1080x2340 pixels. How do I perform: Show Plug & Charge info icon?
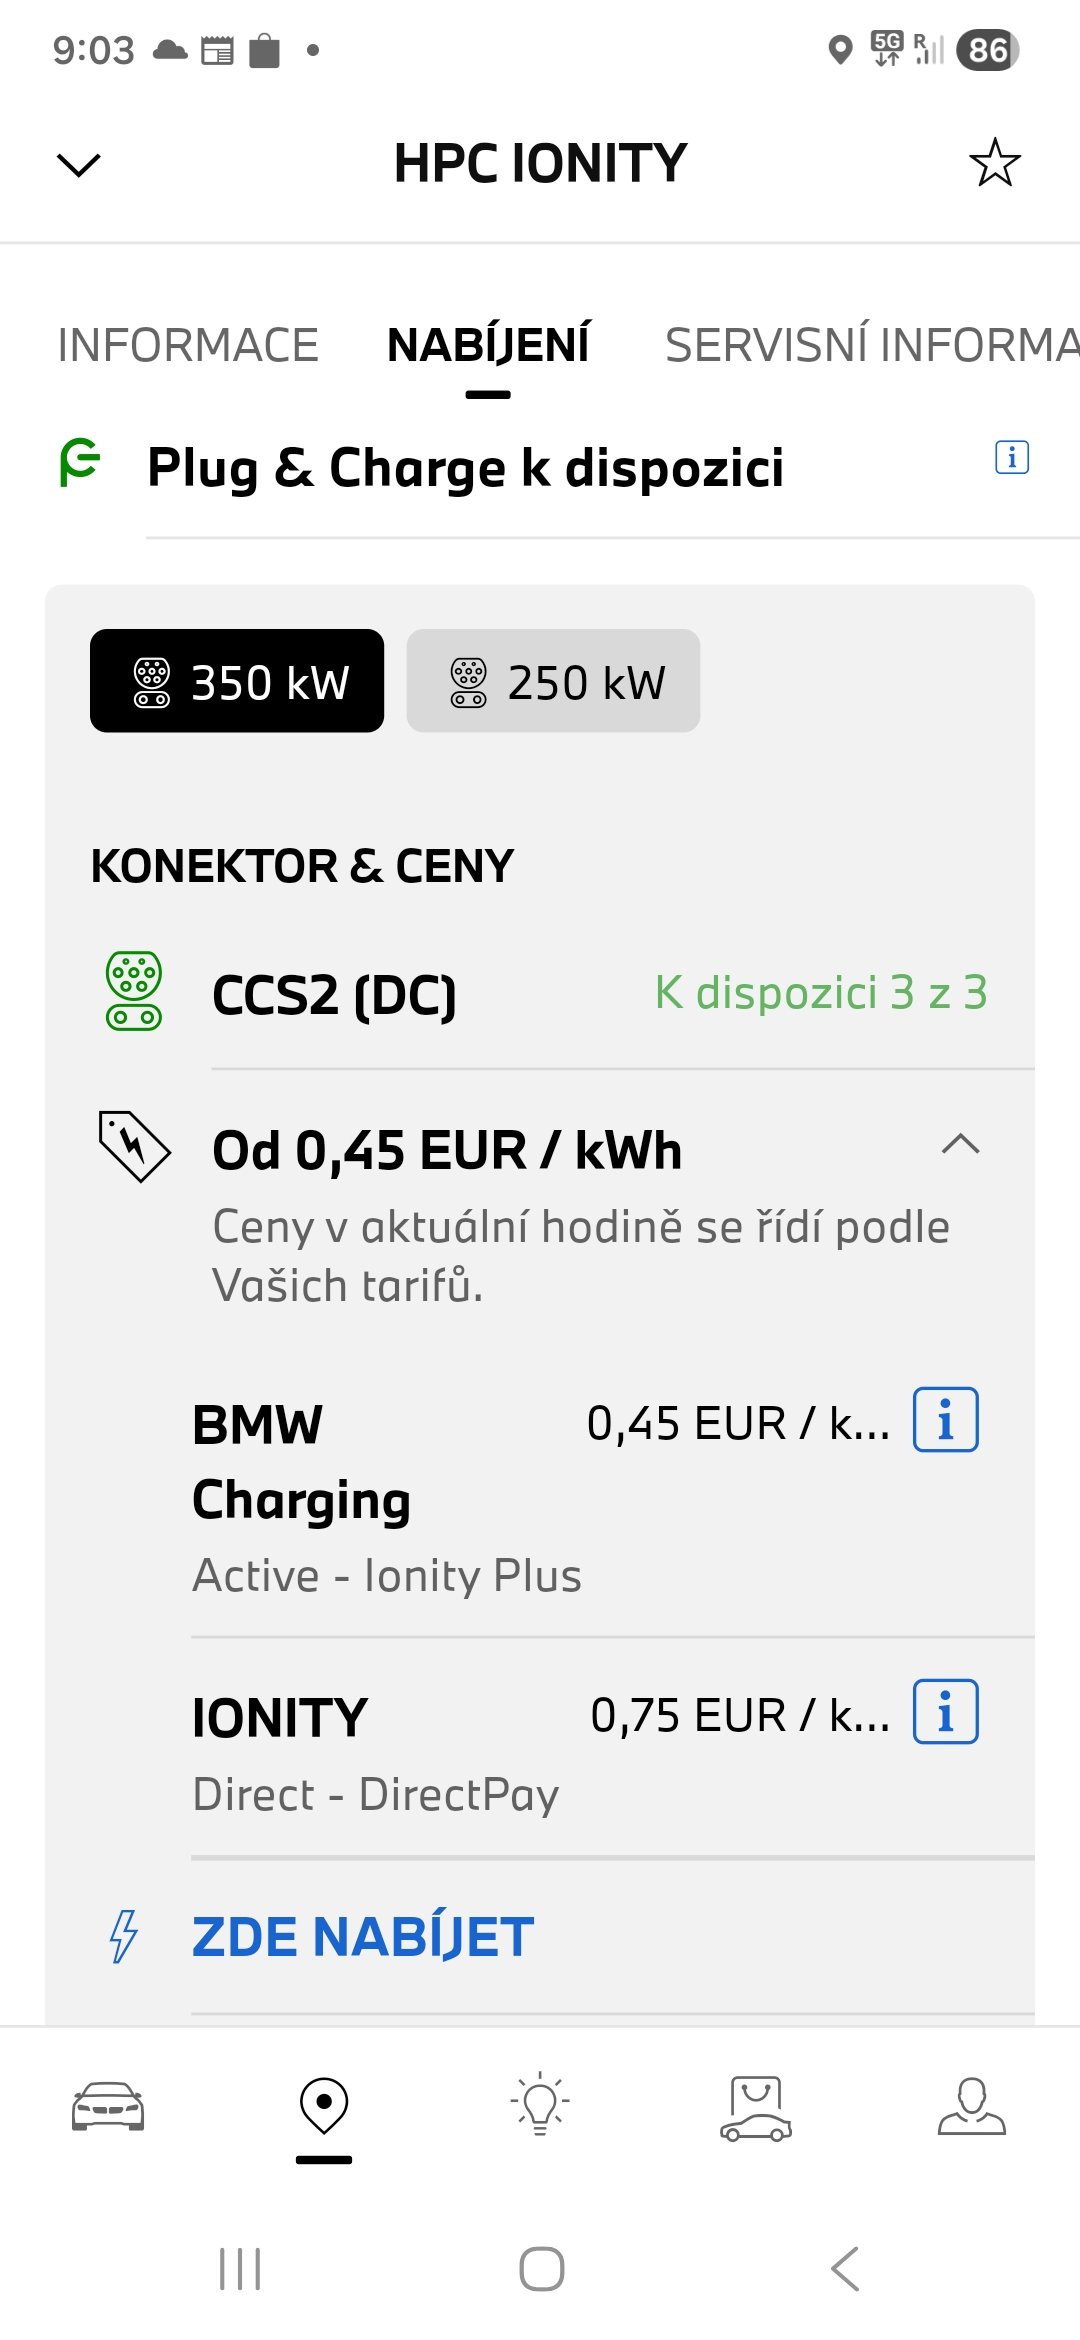1011,458
